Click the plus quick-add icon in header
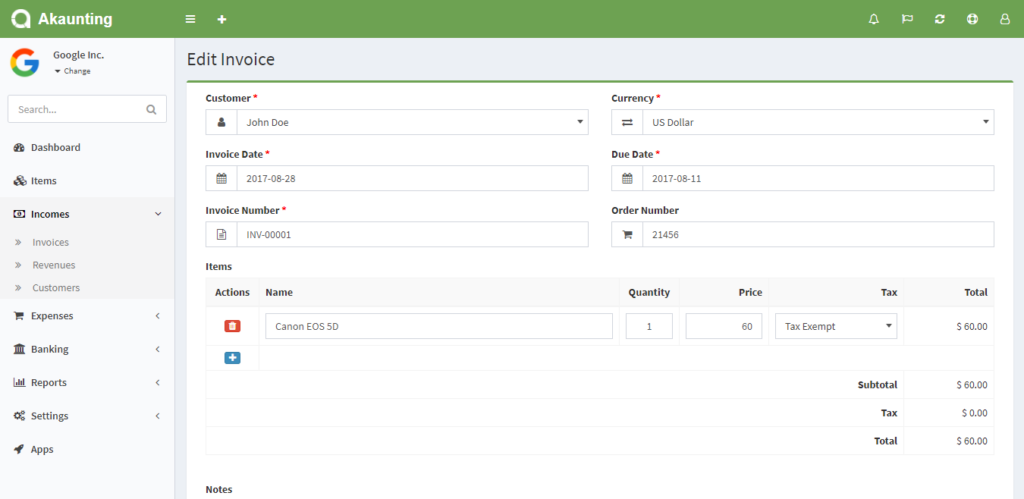This screenshot has height=499, width=1024. pos(222,19)
